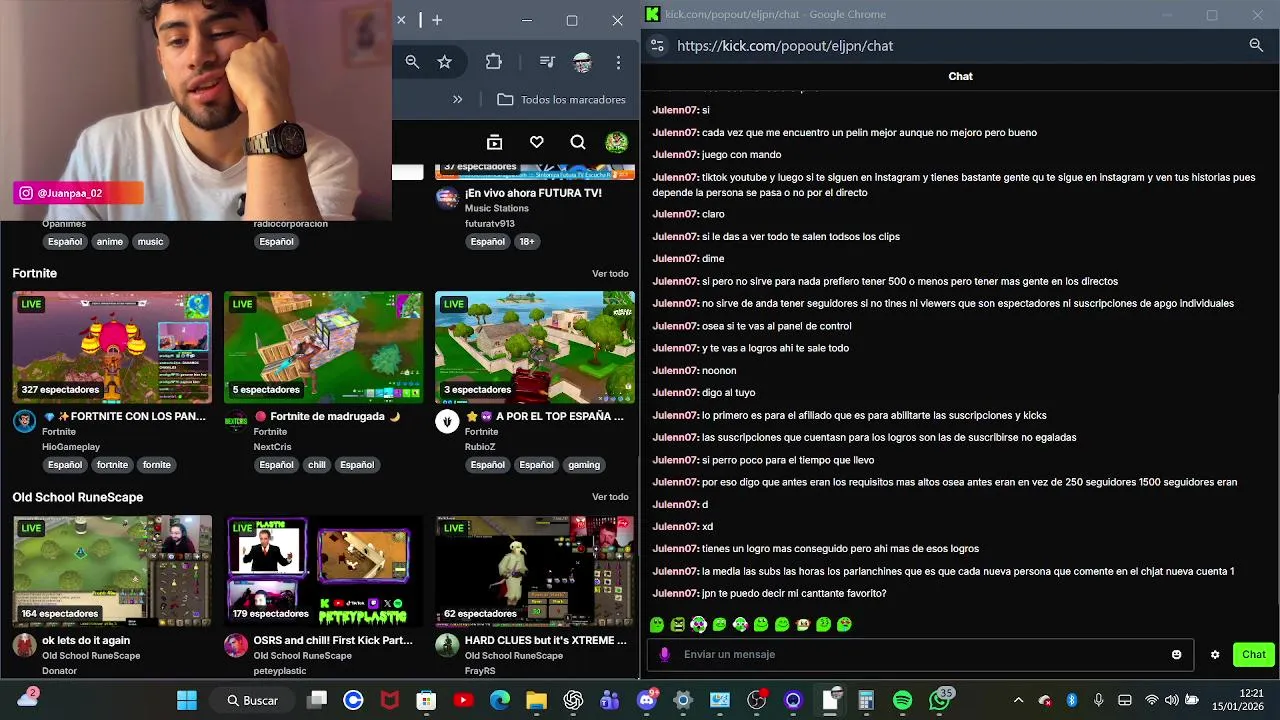Show hidden tray icons chevron
The height and width of the screenshot is (720, 1280).
(x=1018, y=700)
